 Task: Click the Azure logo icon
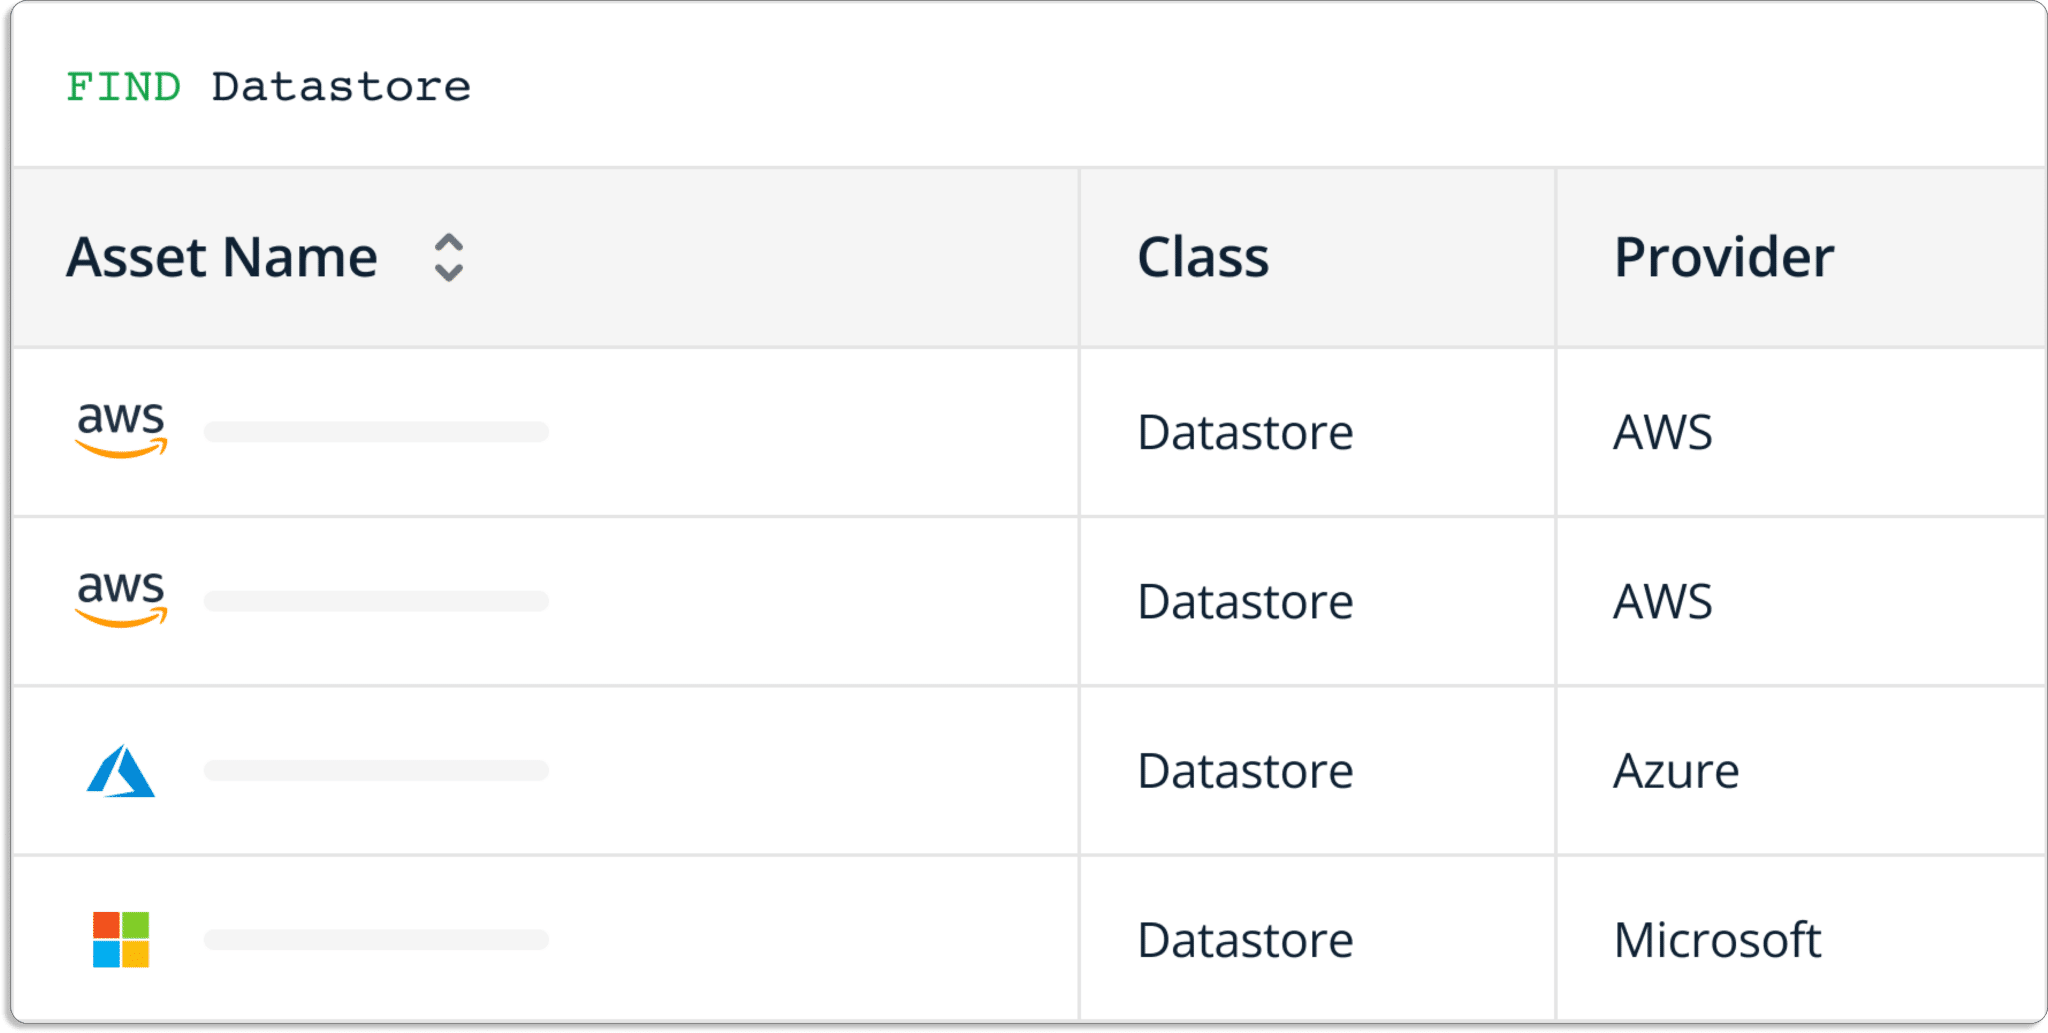point(121,770)
